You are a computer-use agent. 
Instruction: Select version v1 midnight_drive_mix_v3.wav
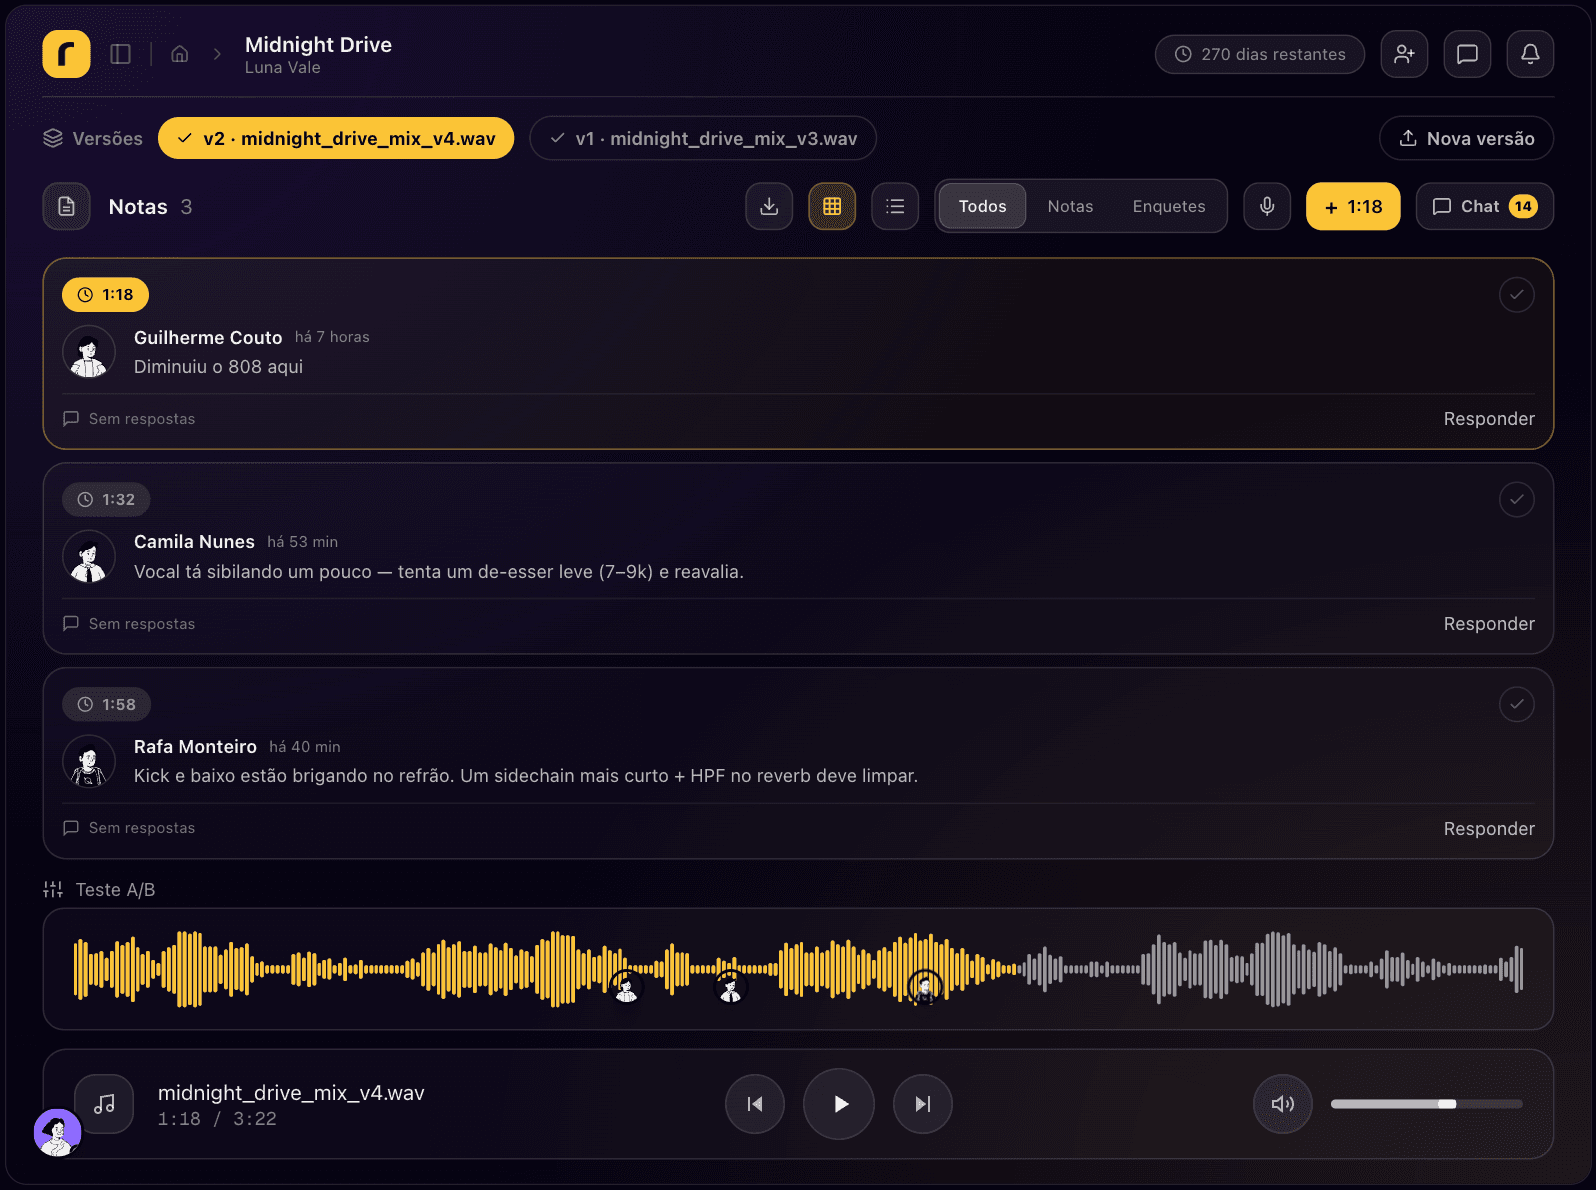[x=703, y=138]
